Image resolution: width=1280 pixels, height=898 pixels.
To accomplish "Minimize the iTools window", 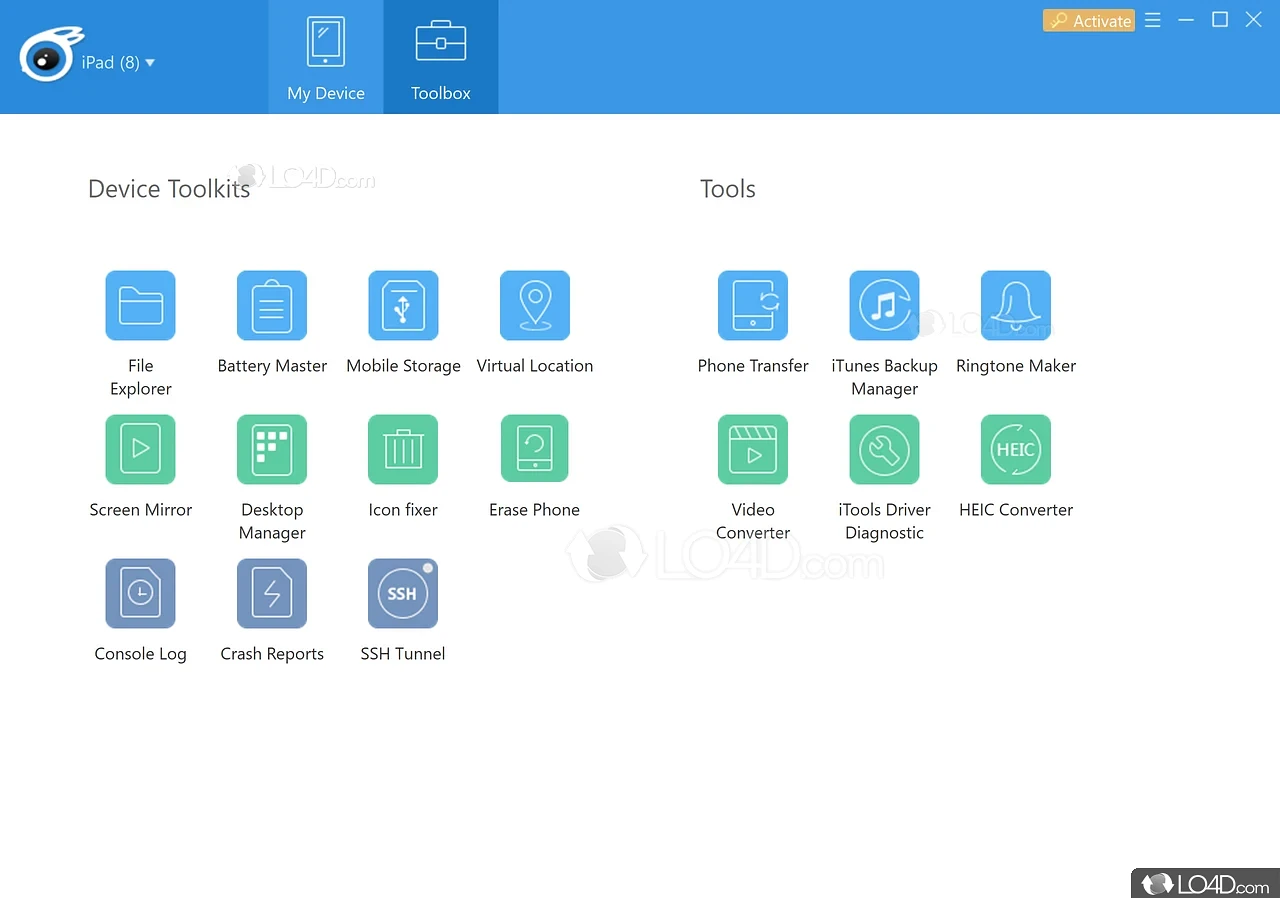I will (1186, 20).
